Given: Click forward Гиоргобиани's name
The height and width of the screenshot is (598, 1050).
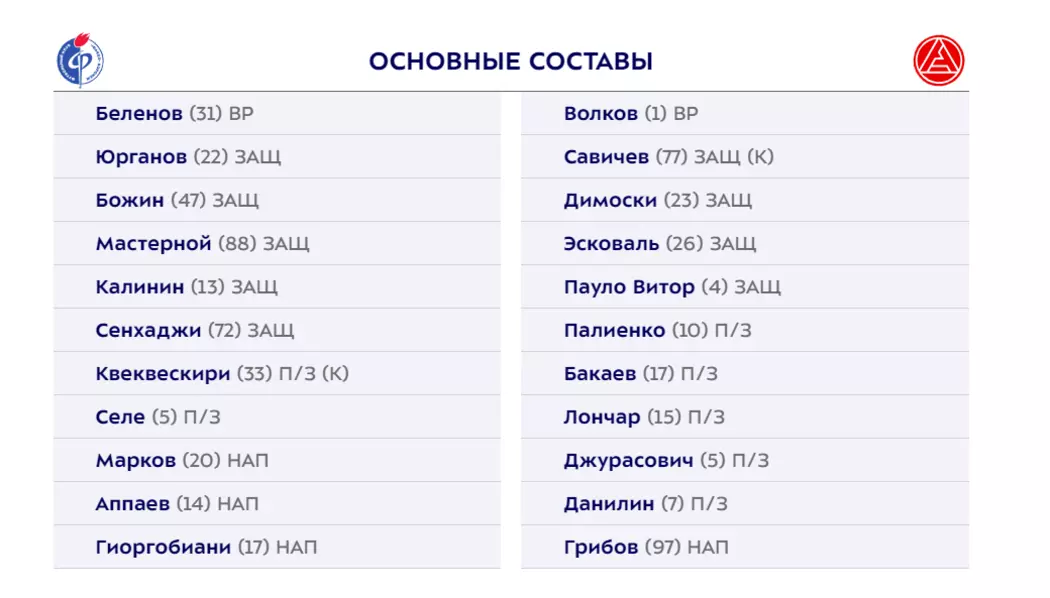Looking at the screenshot, I should coord(163,547).
